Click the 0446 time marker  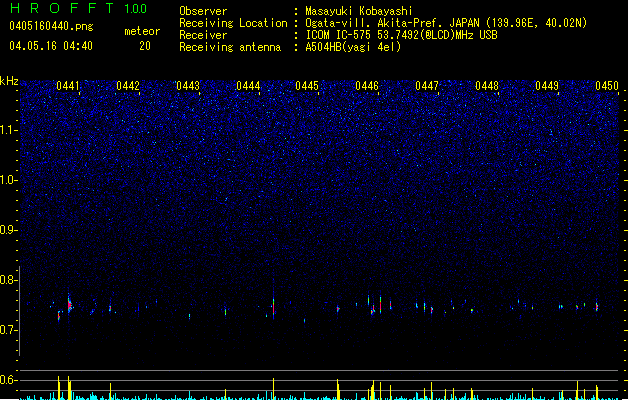click(367, 86)
